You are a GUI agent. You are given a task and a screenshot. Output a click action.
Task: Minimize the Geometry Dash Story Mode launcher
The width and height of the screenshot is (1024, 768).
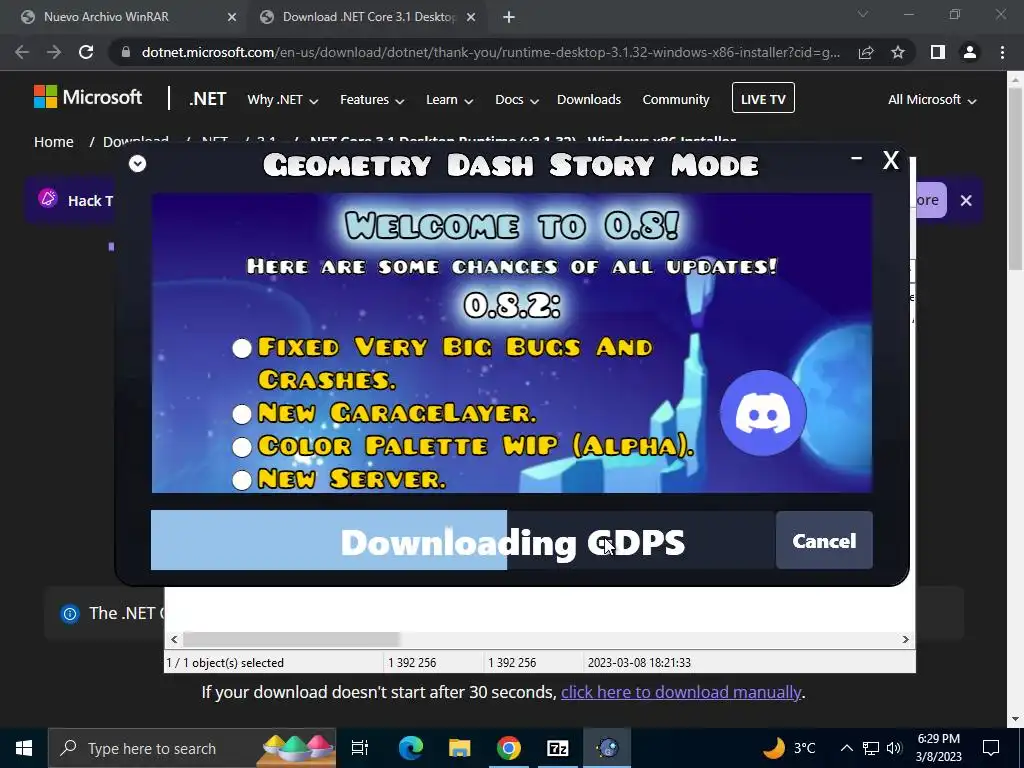[856, 158]
